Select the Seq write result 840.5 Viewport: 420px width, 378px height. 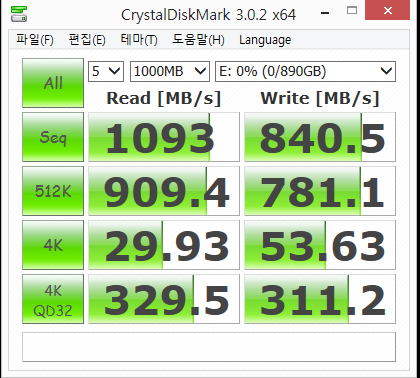(x=320, y=137)
